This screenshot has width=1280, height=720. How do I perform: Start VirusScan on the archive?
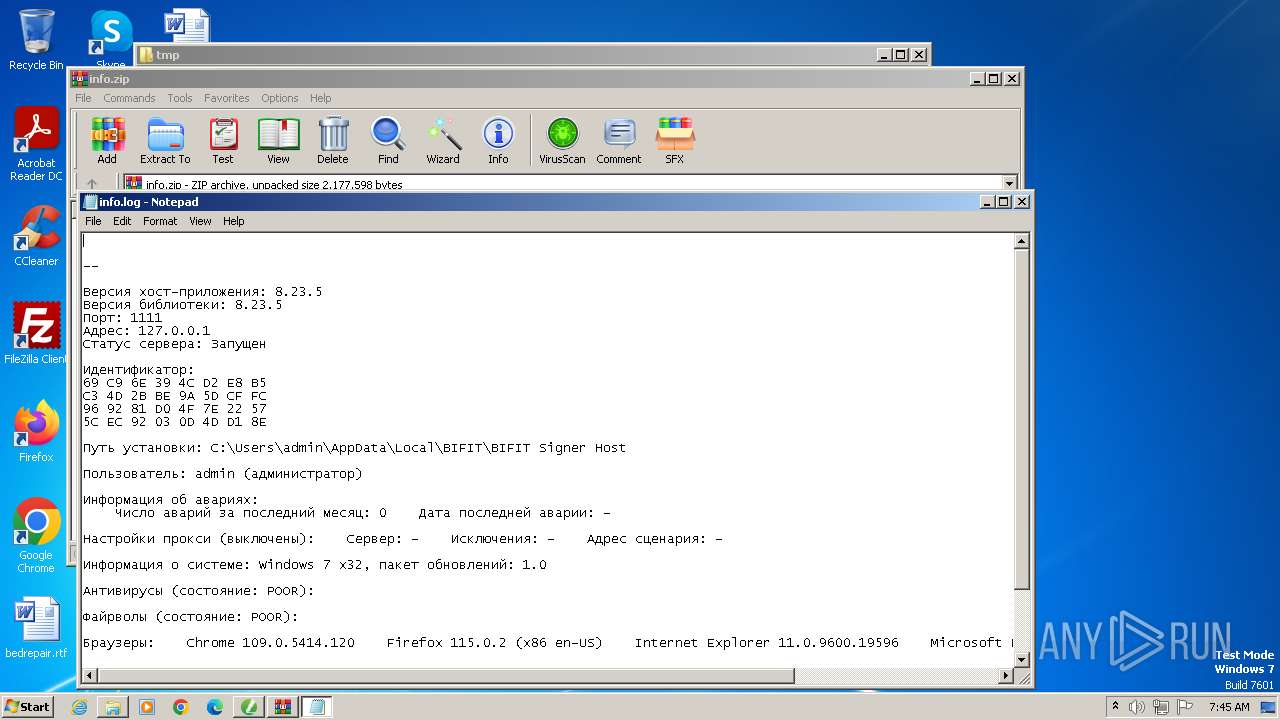pyautogui.click(x=562, y=141)
